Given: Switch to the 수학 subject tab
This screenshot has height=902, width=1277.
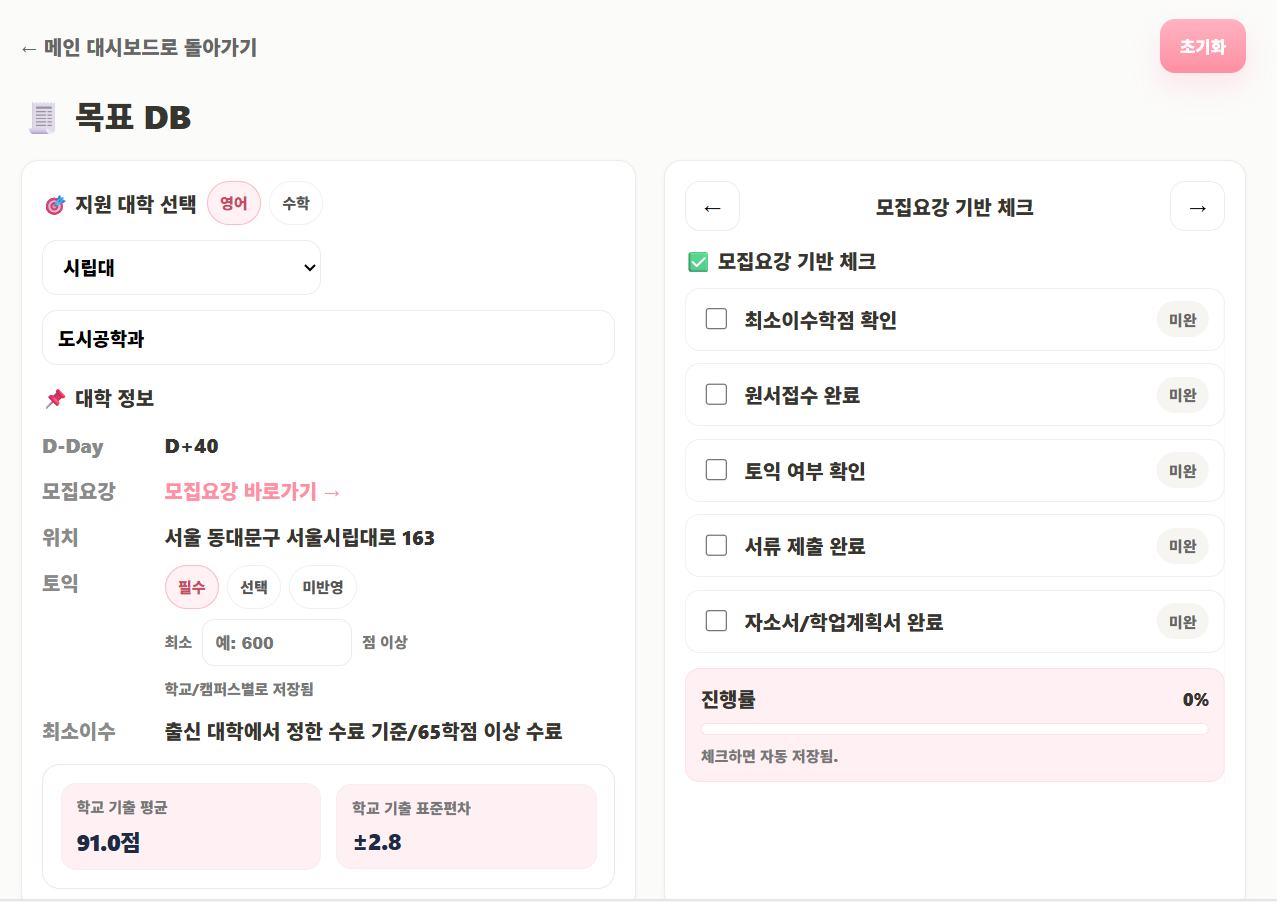Looking at the screenshot, I should (296, 204).
